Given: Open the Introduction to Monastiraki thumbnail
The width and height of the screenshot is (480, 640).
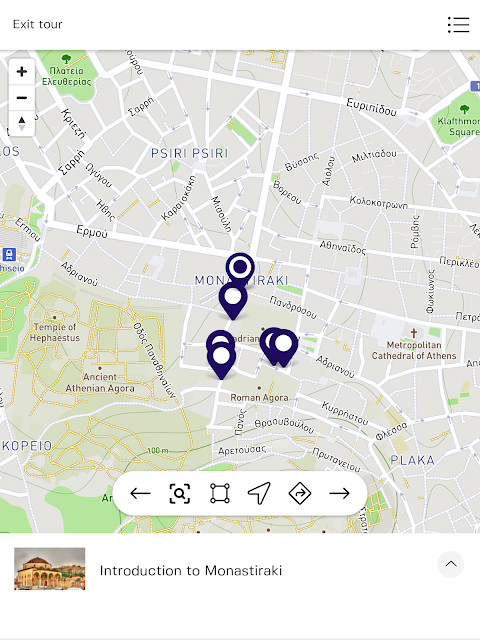Looking at the screenshot, I should point(49,569).
